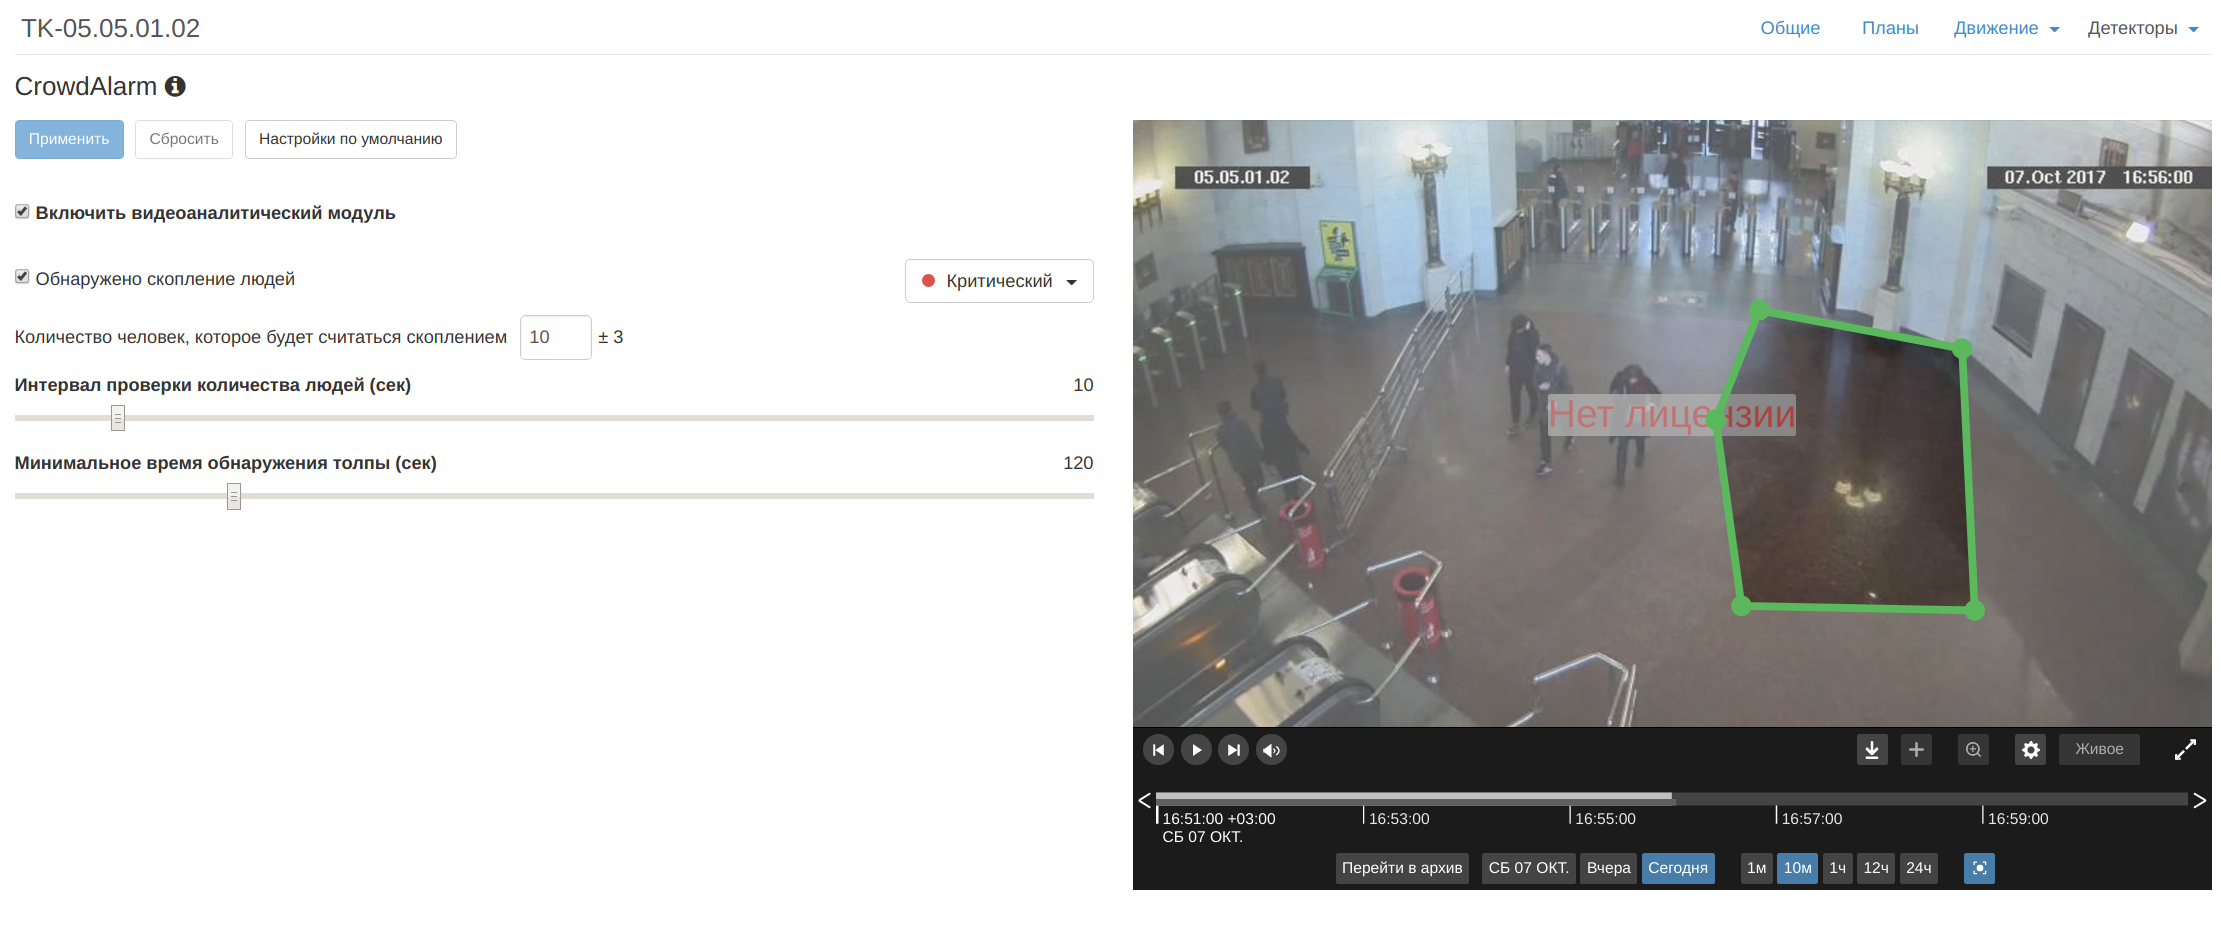Set timeline scale to 10м

[1797, 868]
